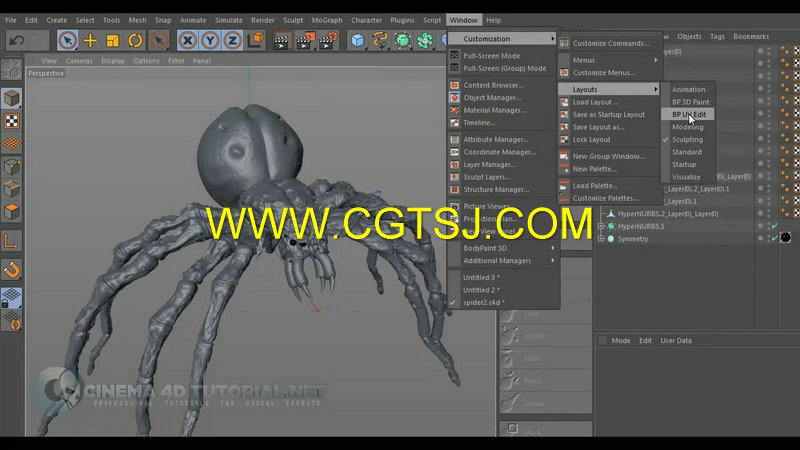Activate the Scale tool
This screenshot has height=450, width=800.
tap(113, 40)
